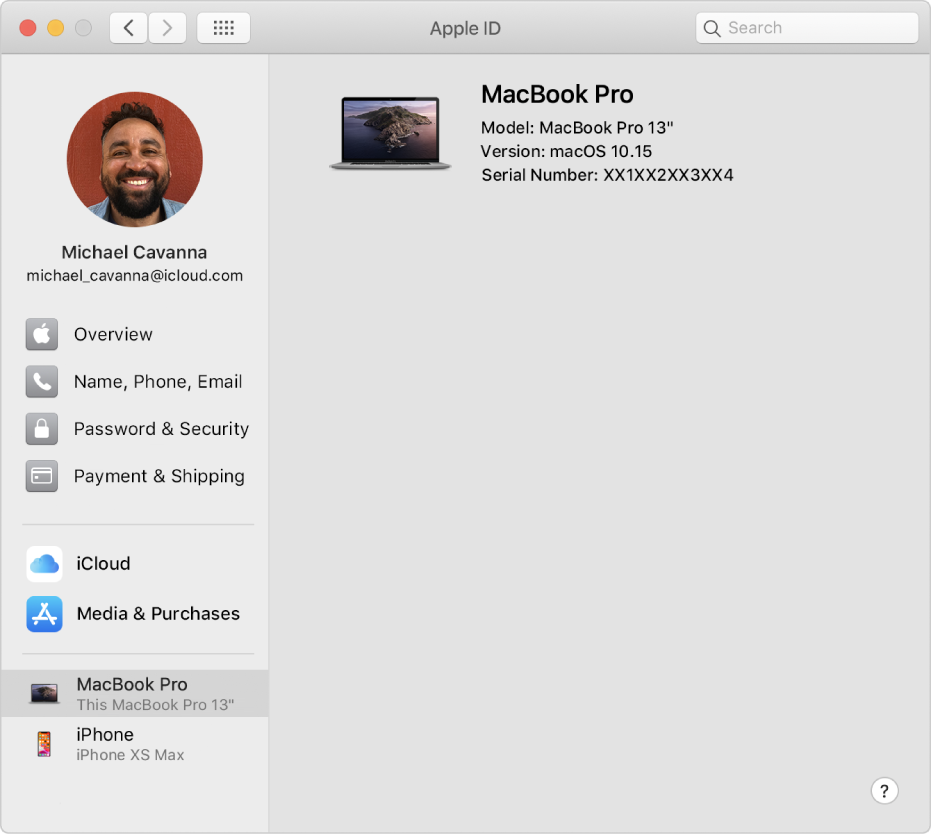Click the MacBook Pro device icon in sidebar
The image size is (931, 835).
tap(44, 693)
